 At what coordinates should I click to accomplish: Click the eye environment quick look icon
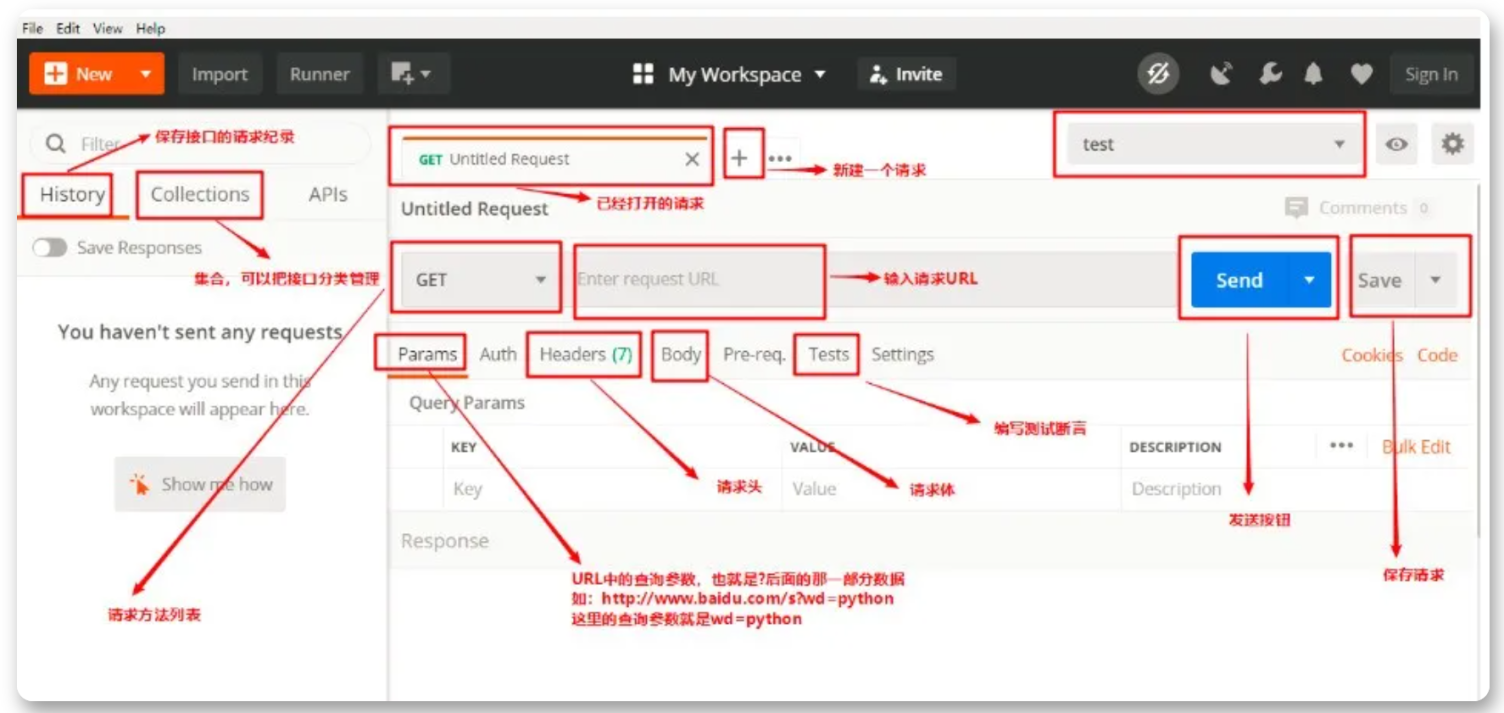[x=1397, y=144]
